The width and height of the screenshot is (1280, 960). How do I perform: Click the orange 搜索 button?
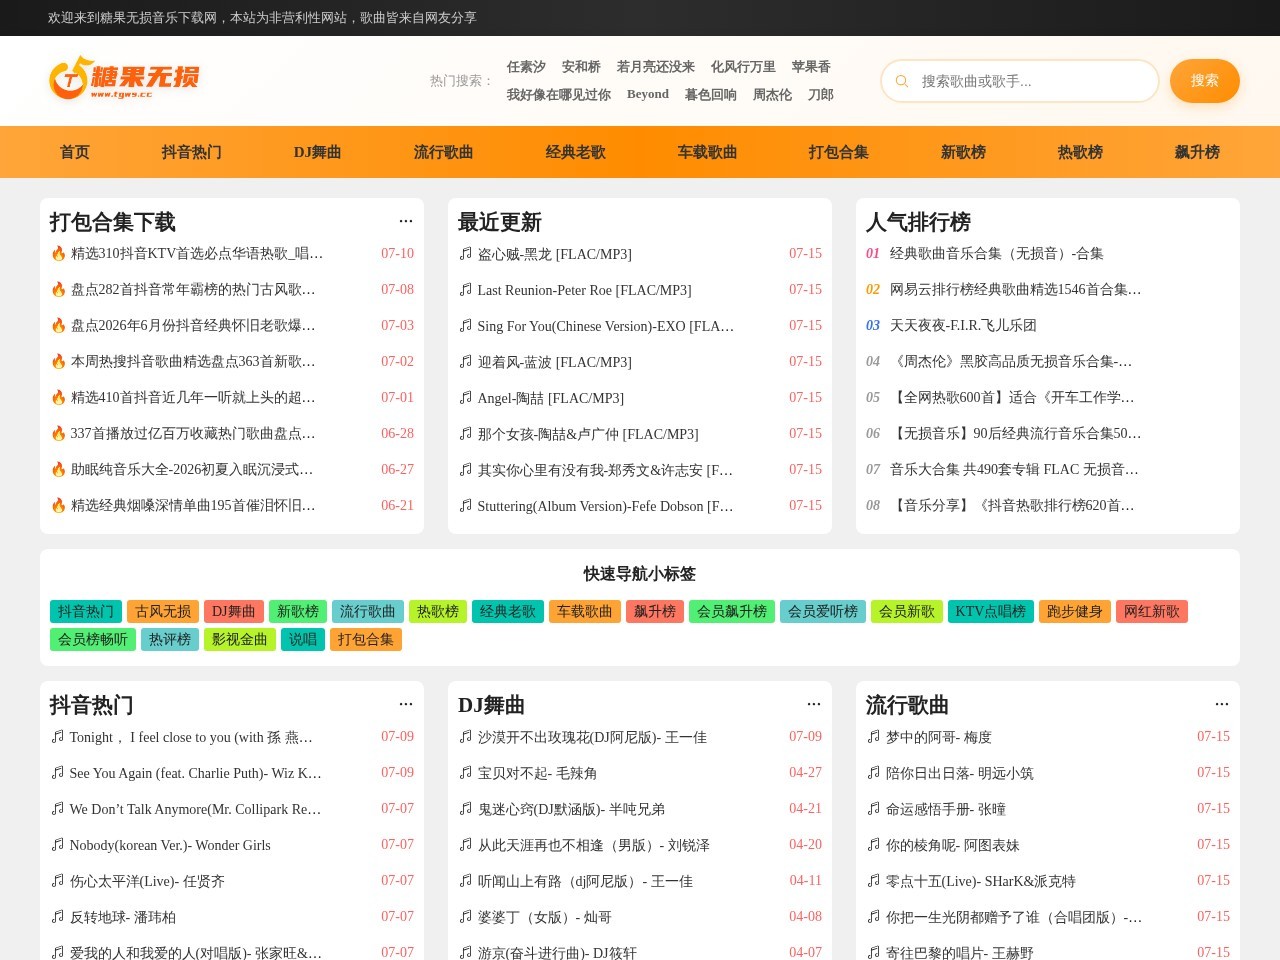[1205, 81]
